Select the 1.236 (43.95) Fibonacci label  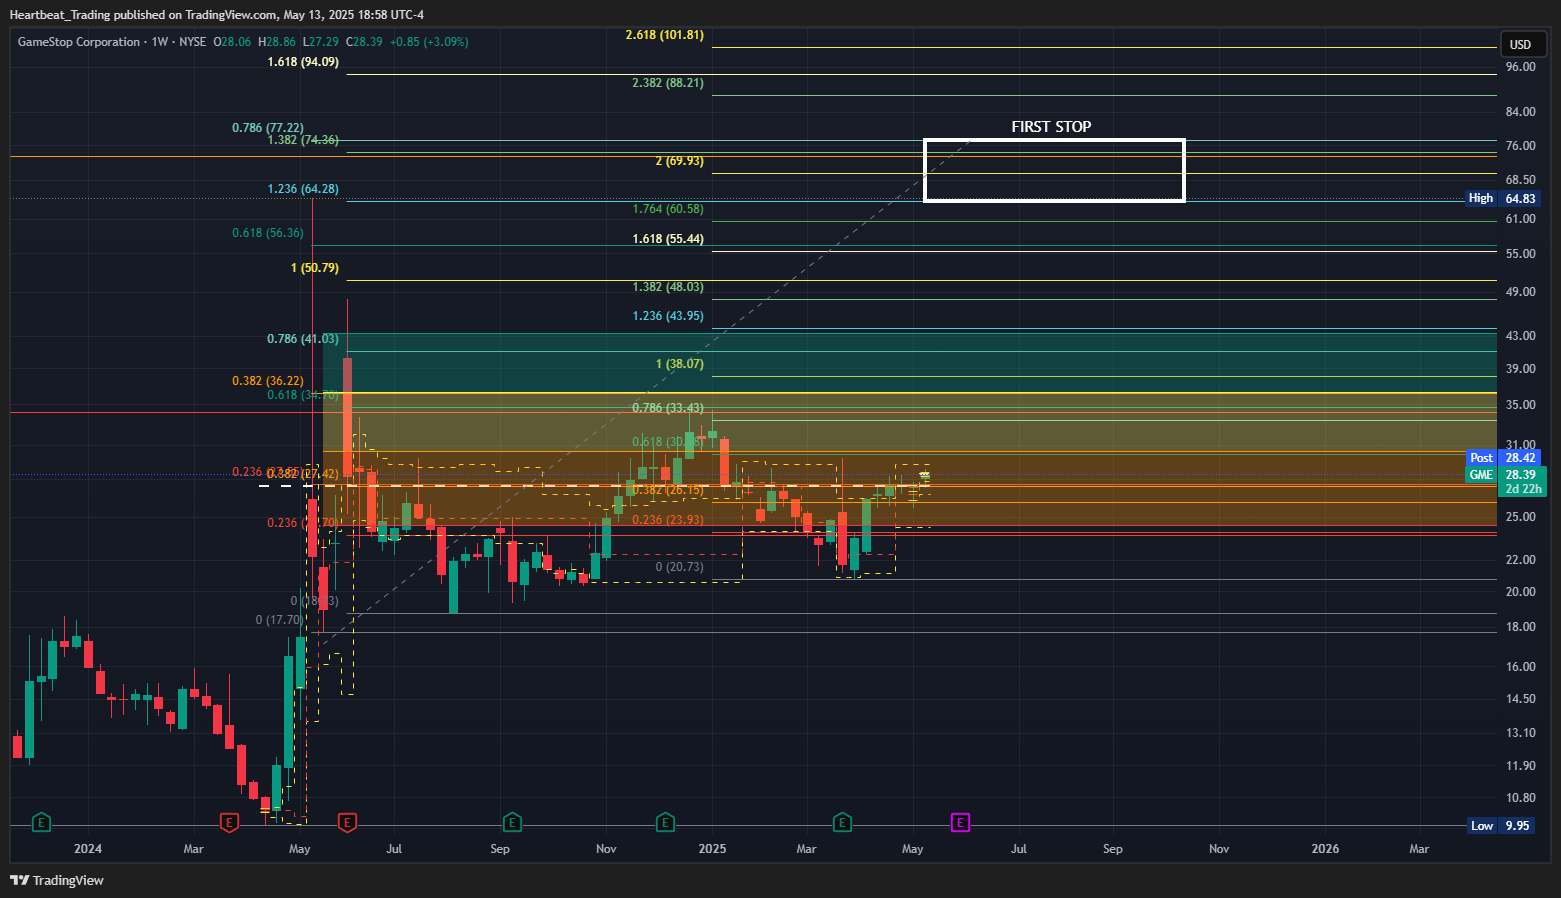click(668, 316)
